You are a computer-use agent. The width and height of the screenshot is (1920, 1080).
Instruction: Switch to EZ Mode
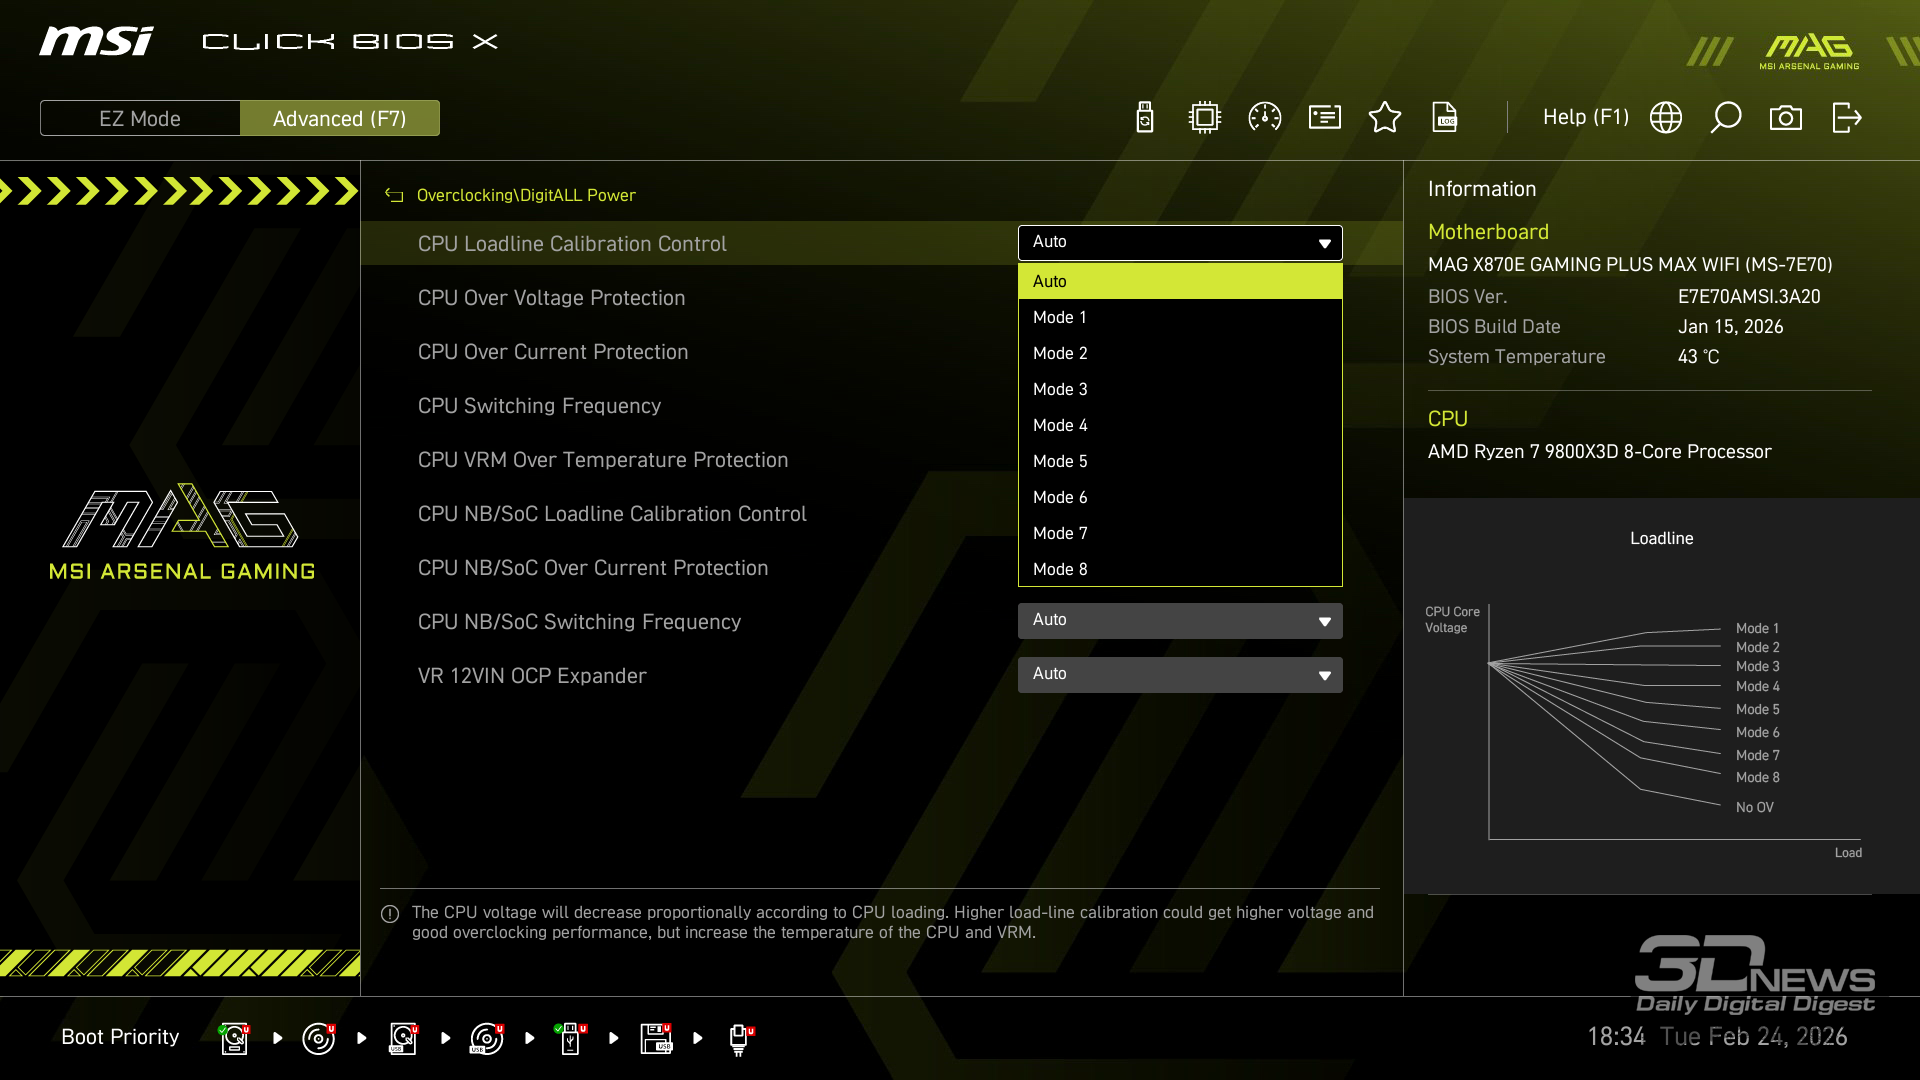140,118
